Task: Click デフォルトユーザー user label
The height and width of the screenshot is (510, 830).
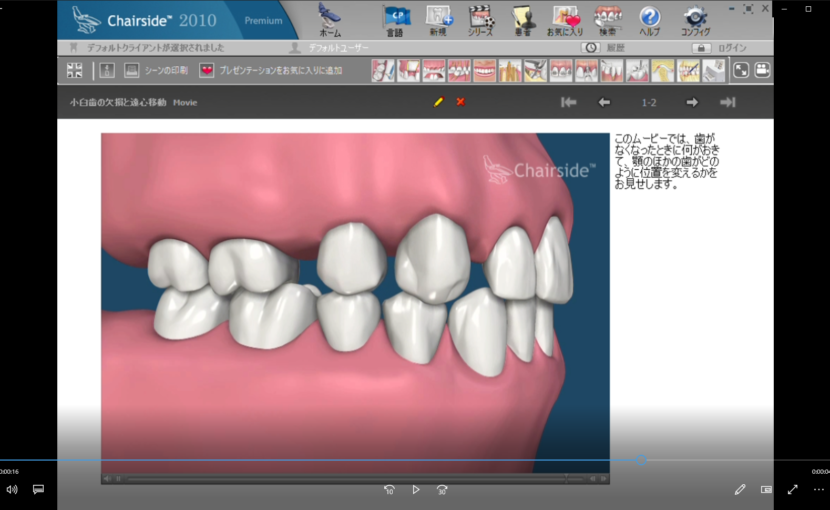Action: (338, 48)
